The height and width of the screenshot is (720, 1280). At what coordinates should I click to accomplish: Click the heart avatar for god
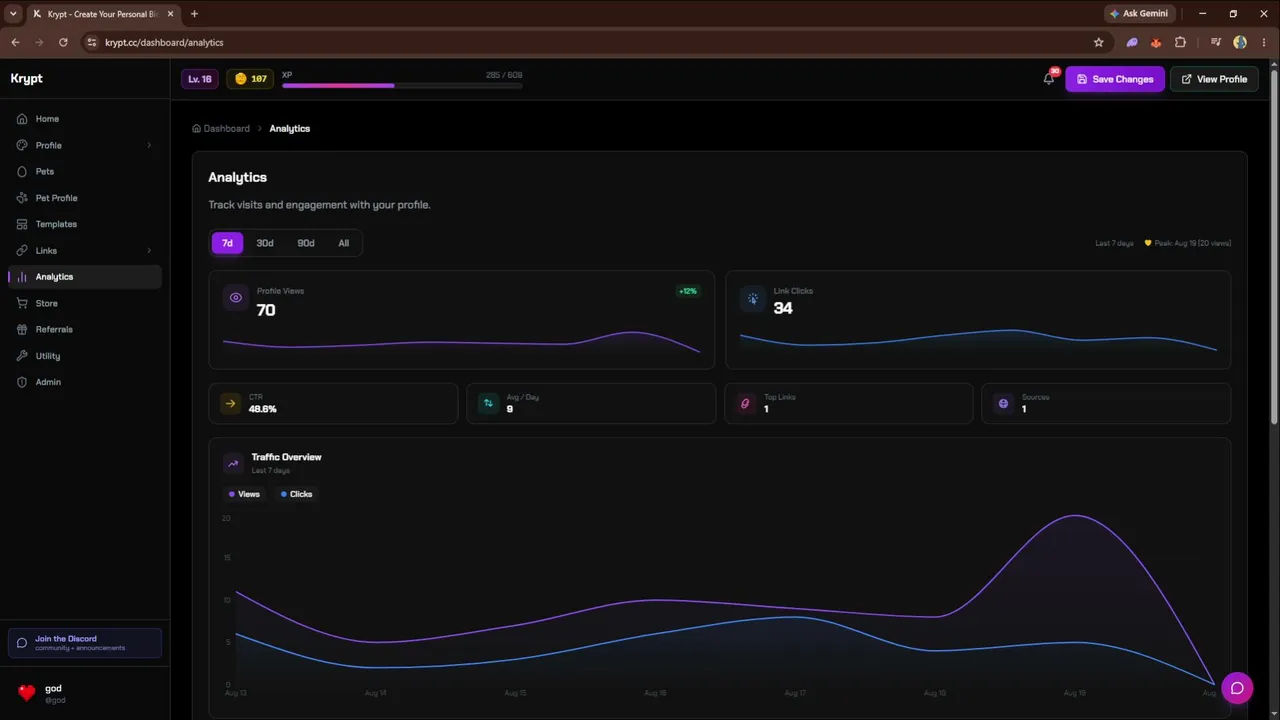coord(27,692)
